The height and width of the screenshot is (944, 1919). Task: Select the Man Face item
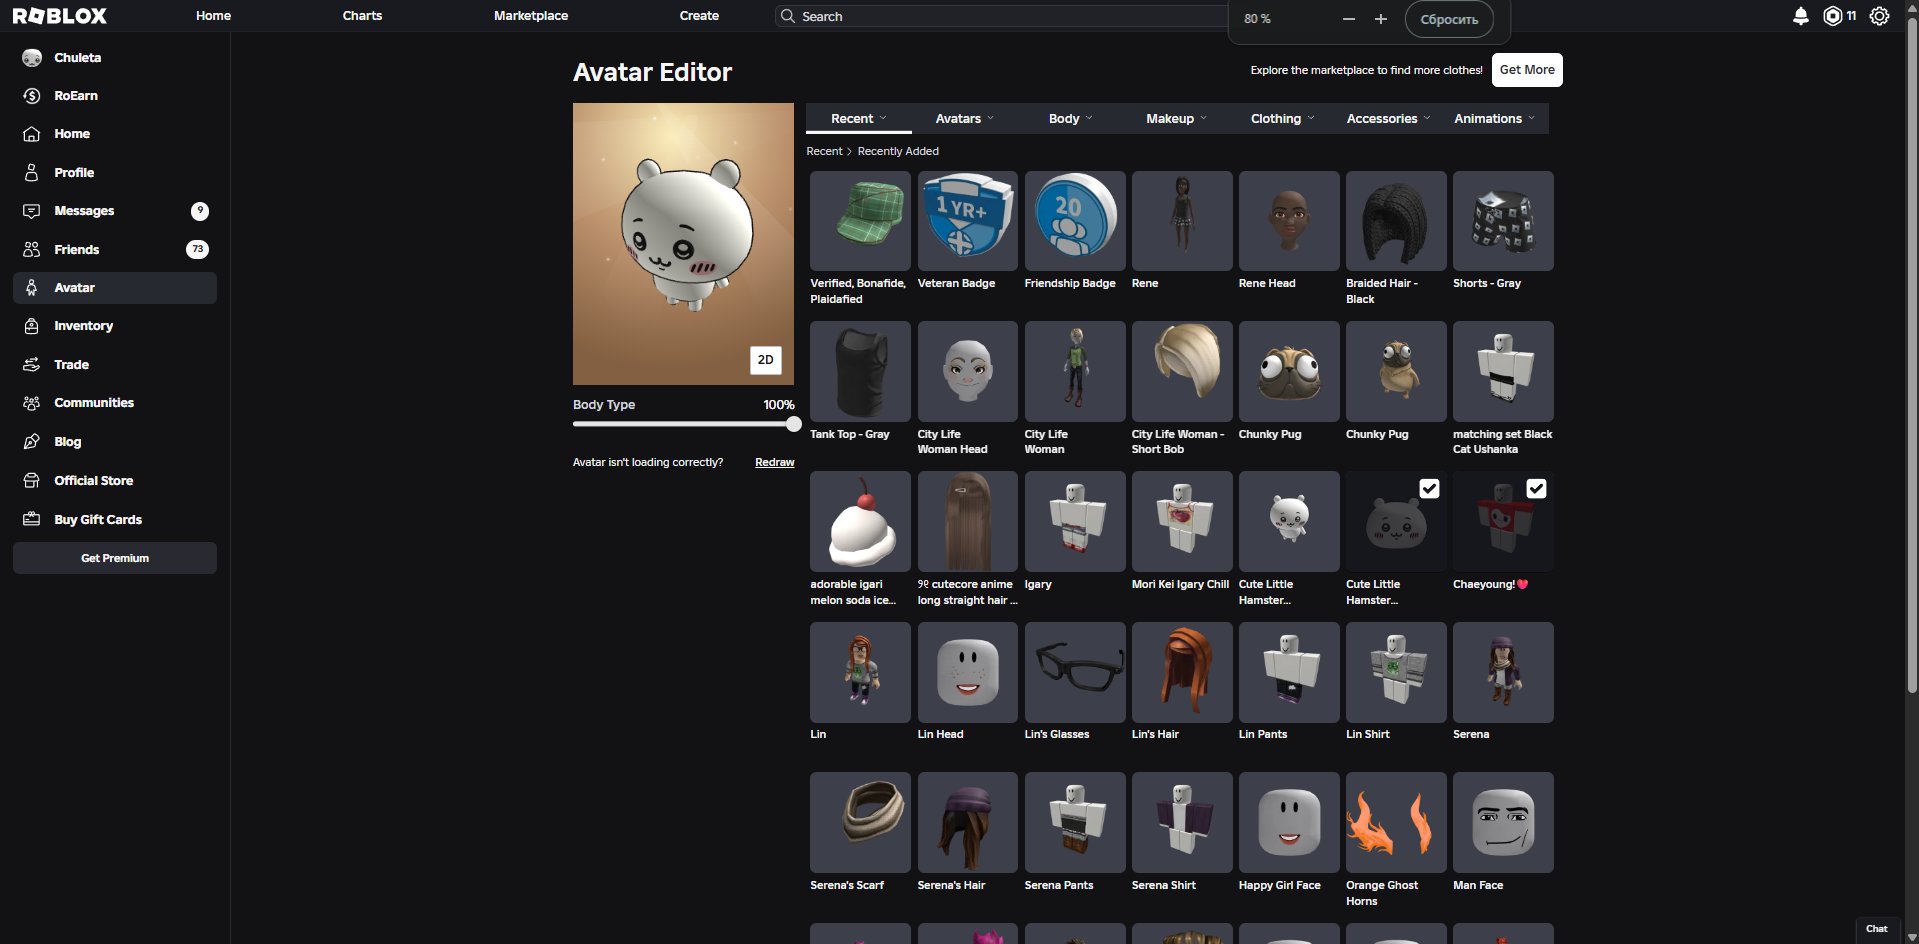(1503, 822)
